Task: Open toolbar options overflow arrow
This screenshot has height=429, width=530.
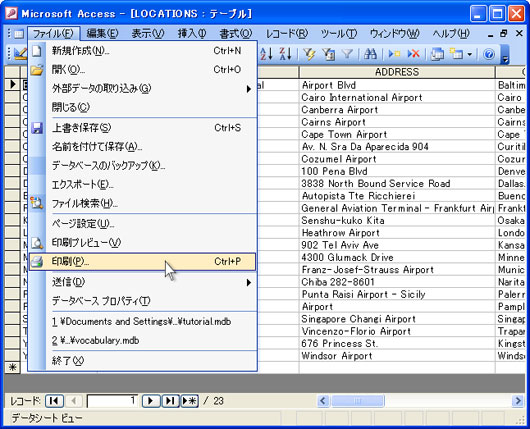Action: [x=505, y=55]
